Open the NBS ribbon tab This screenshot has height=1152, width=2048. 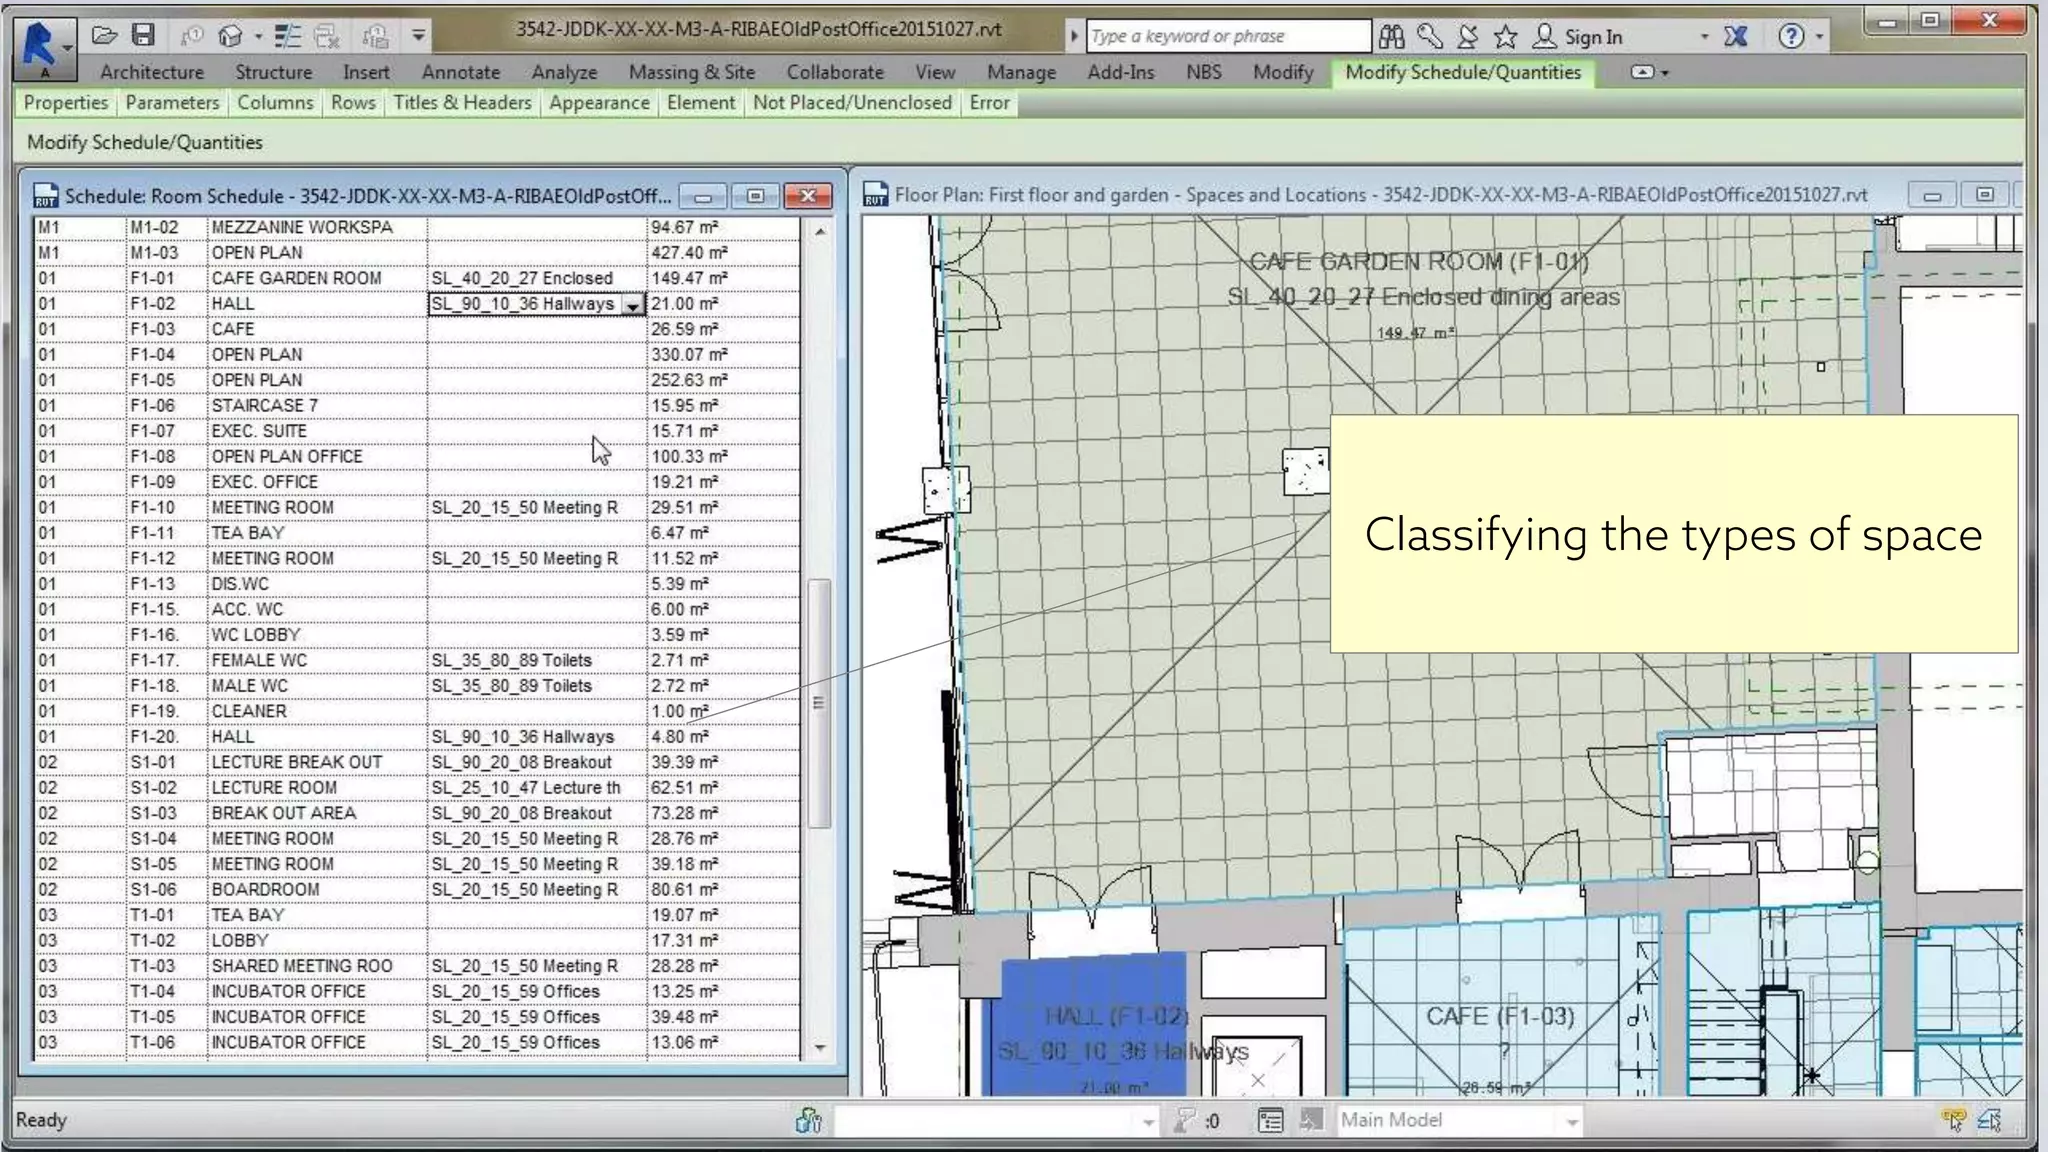click(x=1204, y=72)
